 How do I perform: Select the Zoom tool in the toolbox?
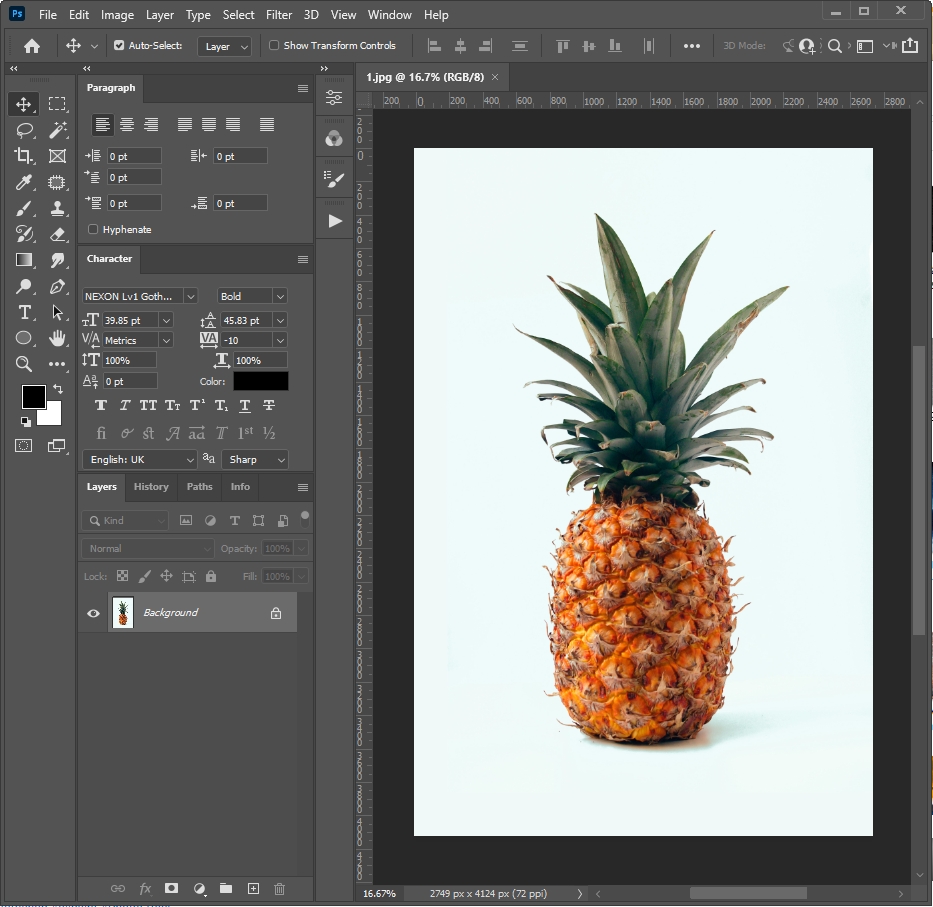pos(24,364)
